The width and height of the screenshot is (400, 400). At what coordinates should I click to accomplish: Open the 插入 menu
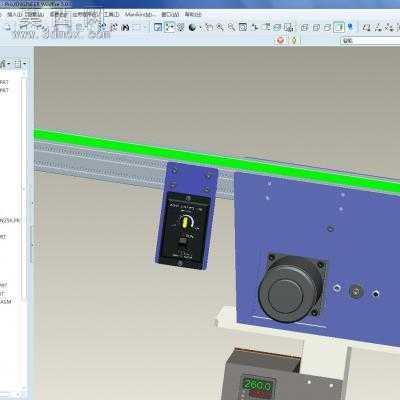coord(15,14)
